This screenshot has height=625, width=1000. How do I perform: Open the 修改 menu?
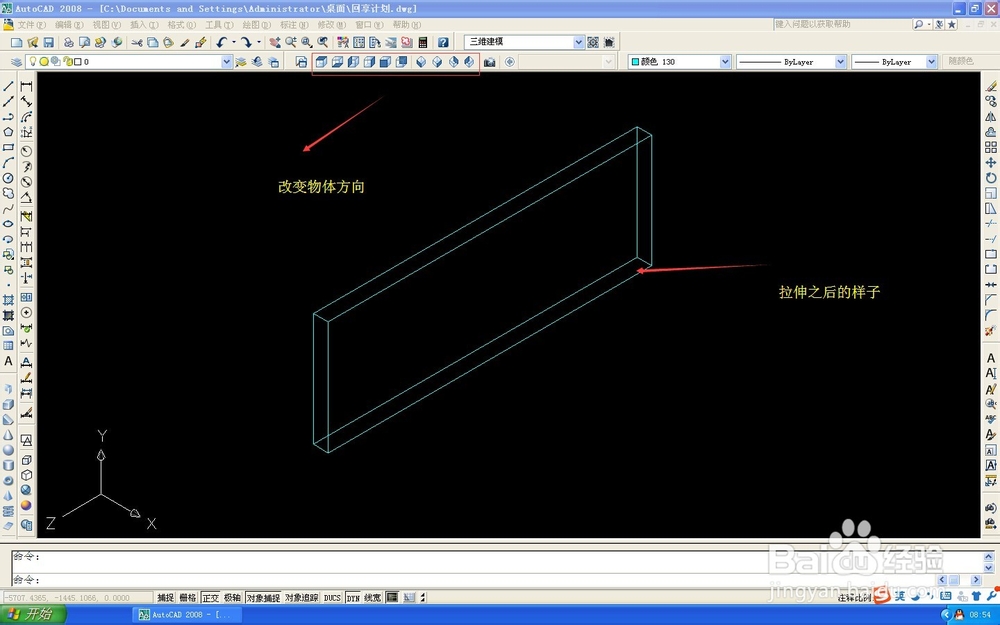[332, 25]
